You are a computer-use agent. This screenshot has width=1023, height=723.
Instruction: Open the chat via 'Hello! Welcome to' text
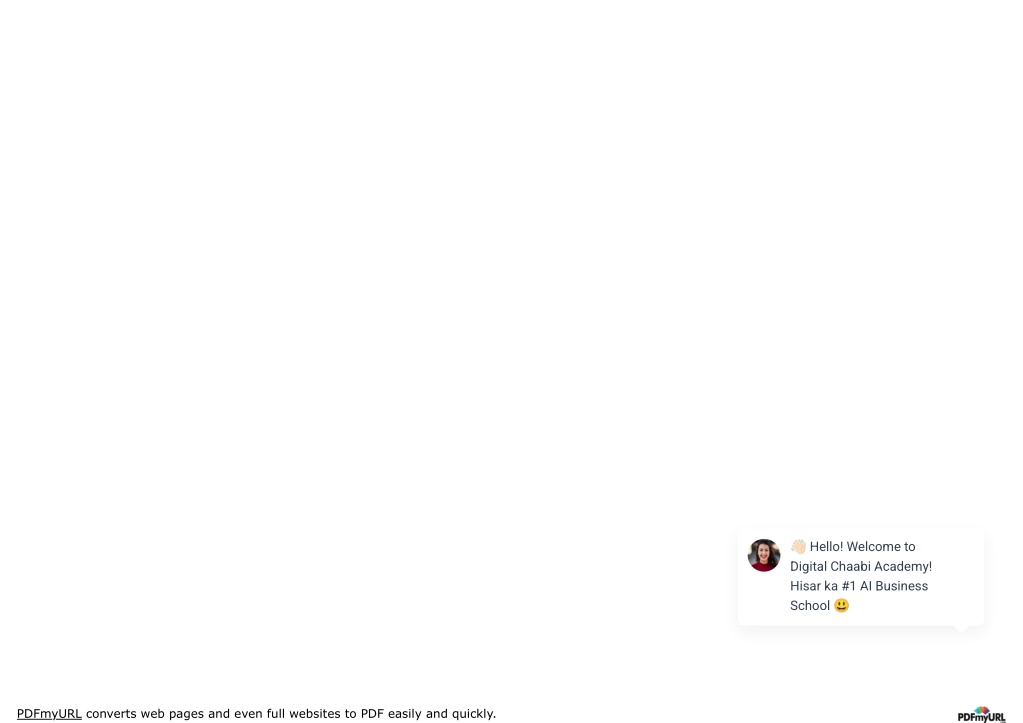[x=863, y=547]
